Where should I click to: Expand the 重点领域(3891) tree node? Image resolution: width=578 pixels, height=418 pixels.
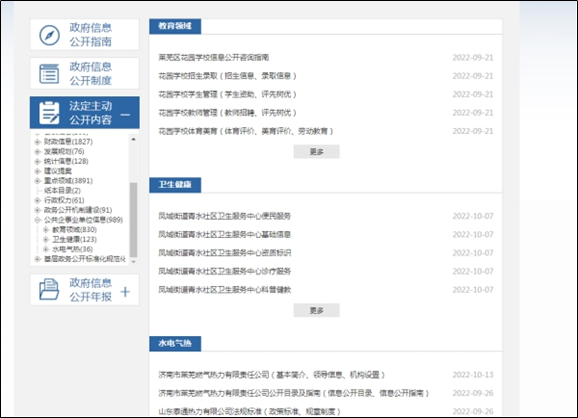click(x=38, y=181)
